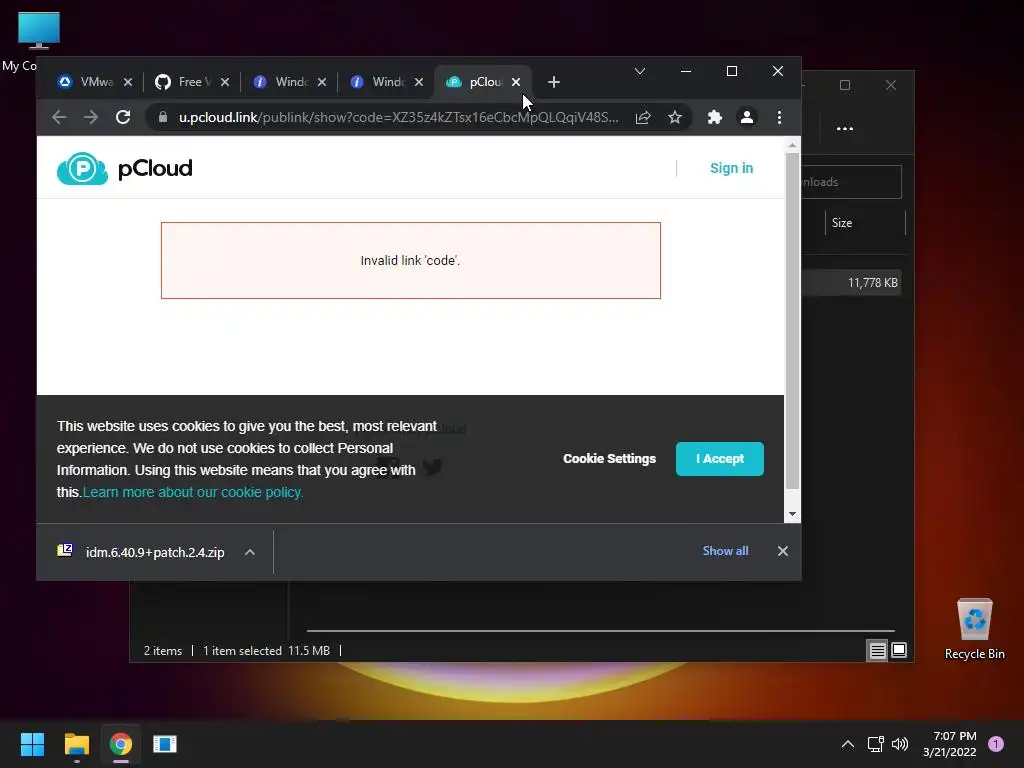The image size is (1024, 768).
Task: Go back to previous page
Action: pyautogui.click(x=59, y=117)
